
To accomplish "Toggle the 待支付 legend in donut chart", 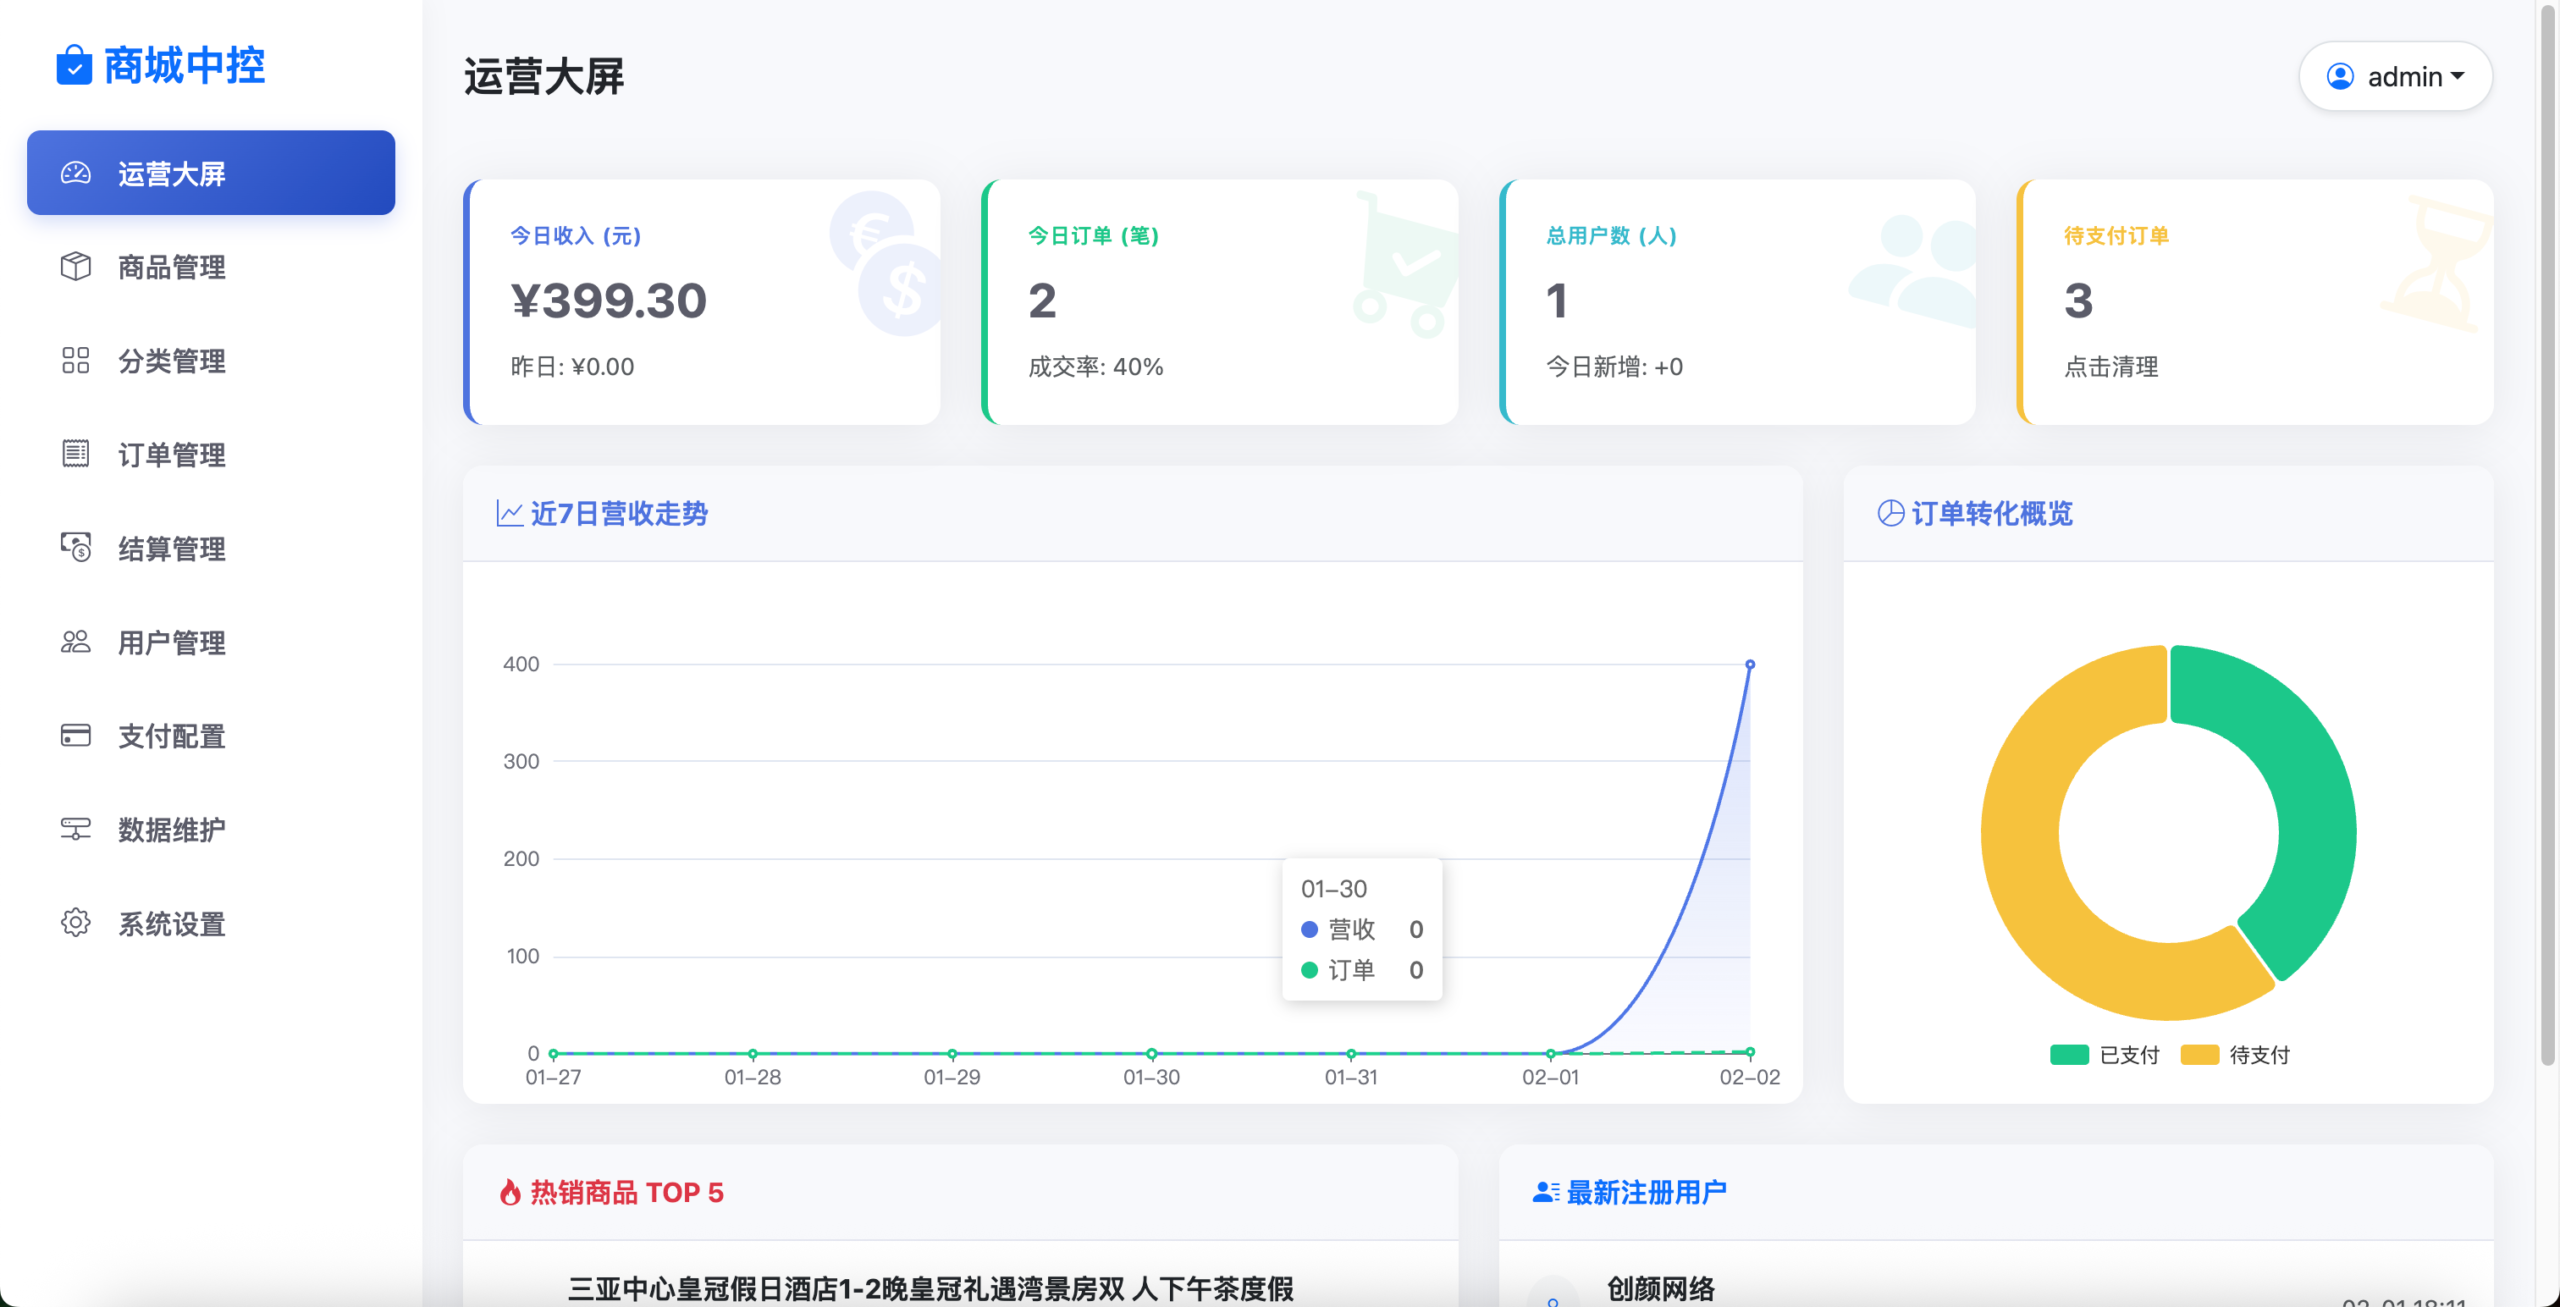I will tap(2237, 1054).
